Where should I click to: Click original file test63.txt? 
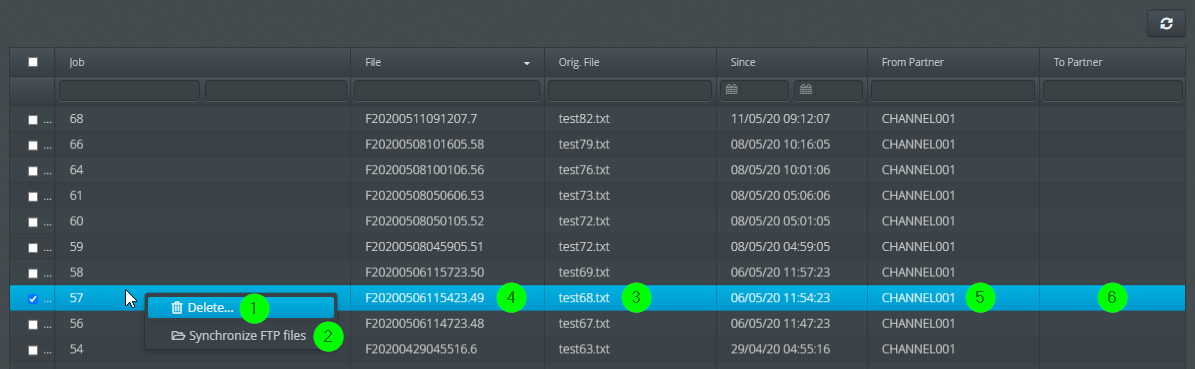click(584, 349)
